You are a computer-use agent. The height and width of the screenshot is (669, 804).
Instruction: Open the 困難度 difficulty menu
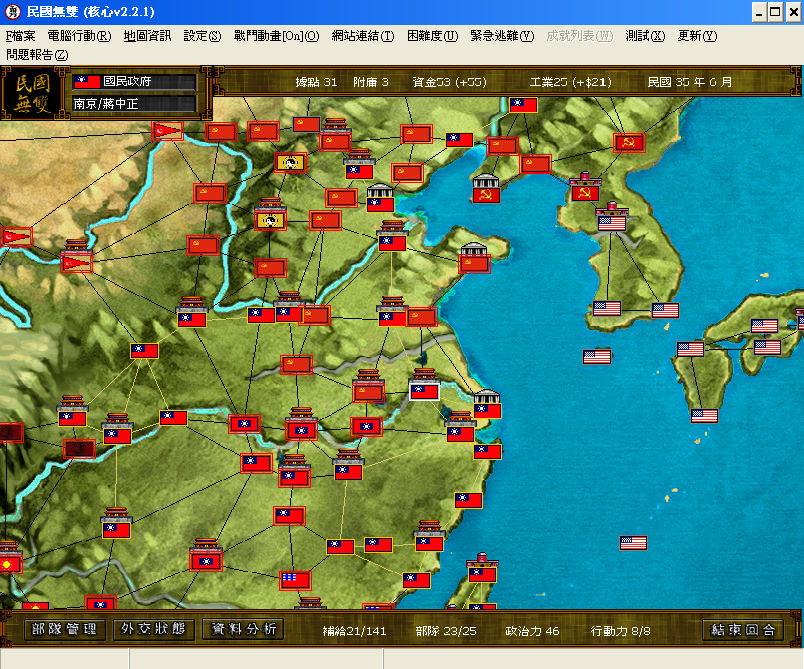click(432, 36)
